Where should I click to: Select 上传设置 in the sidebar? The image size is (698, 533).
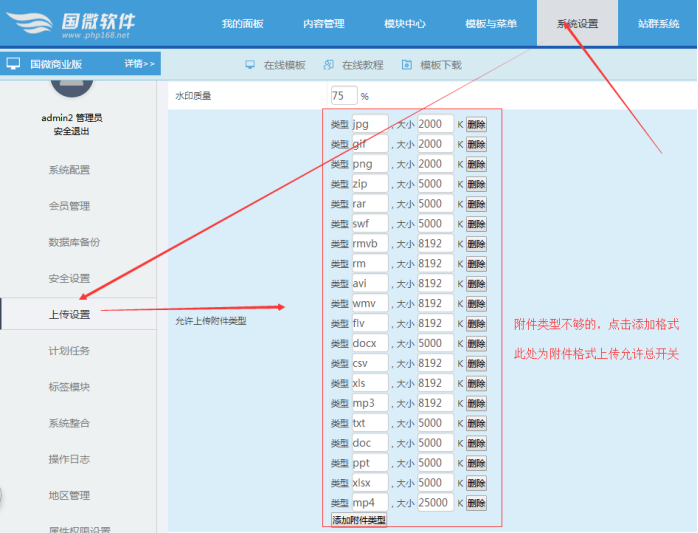[x=69, y=315]
